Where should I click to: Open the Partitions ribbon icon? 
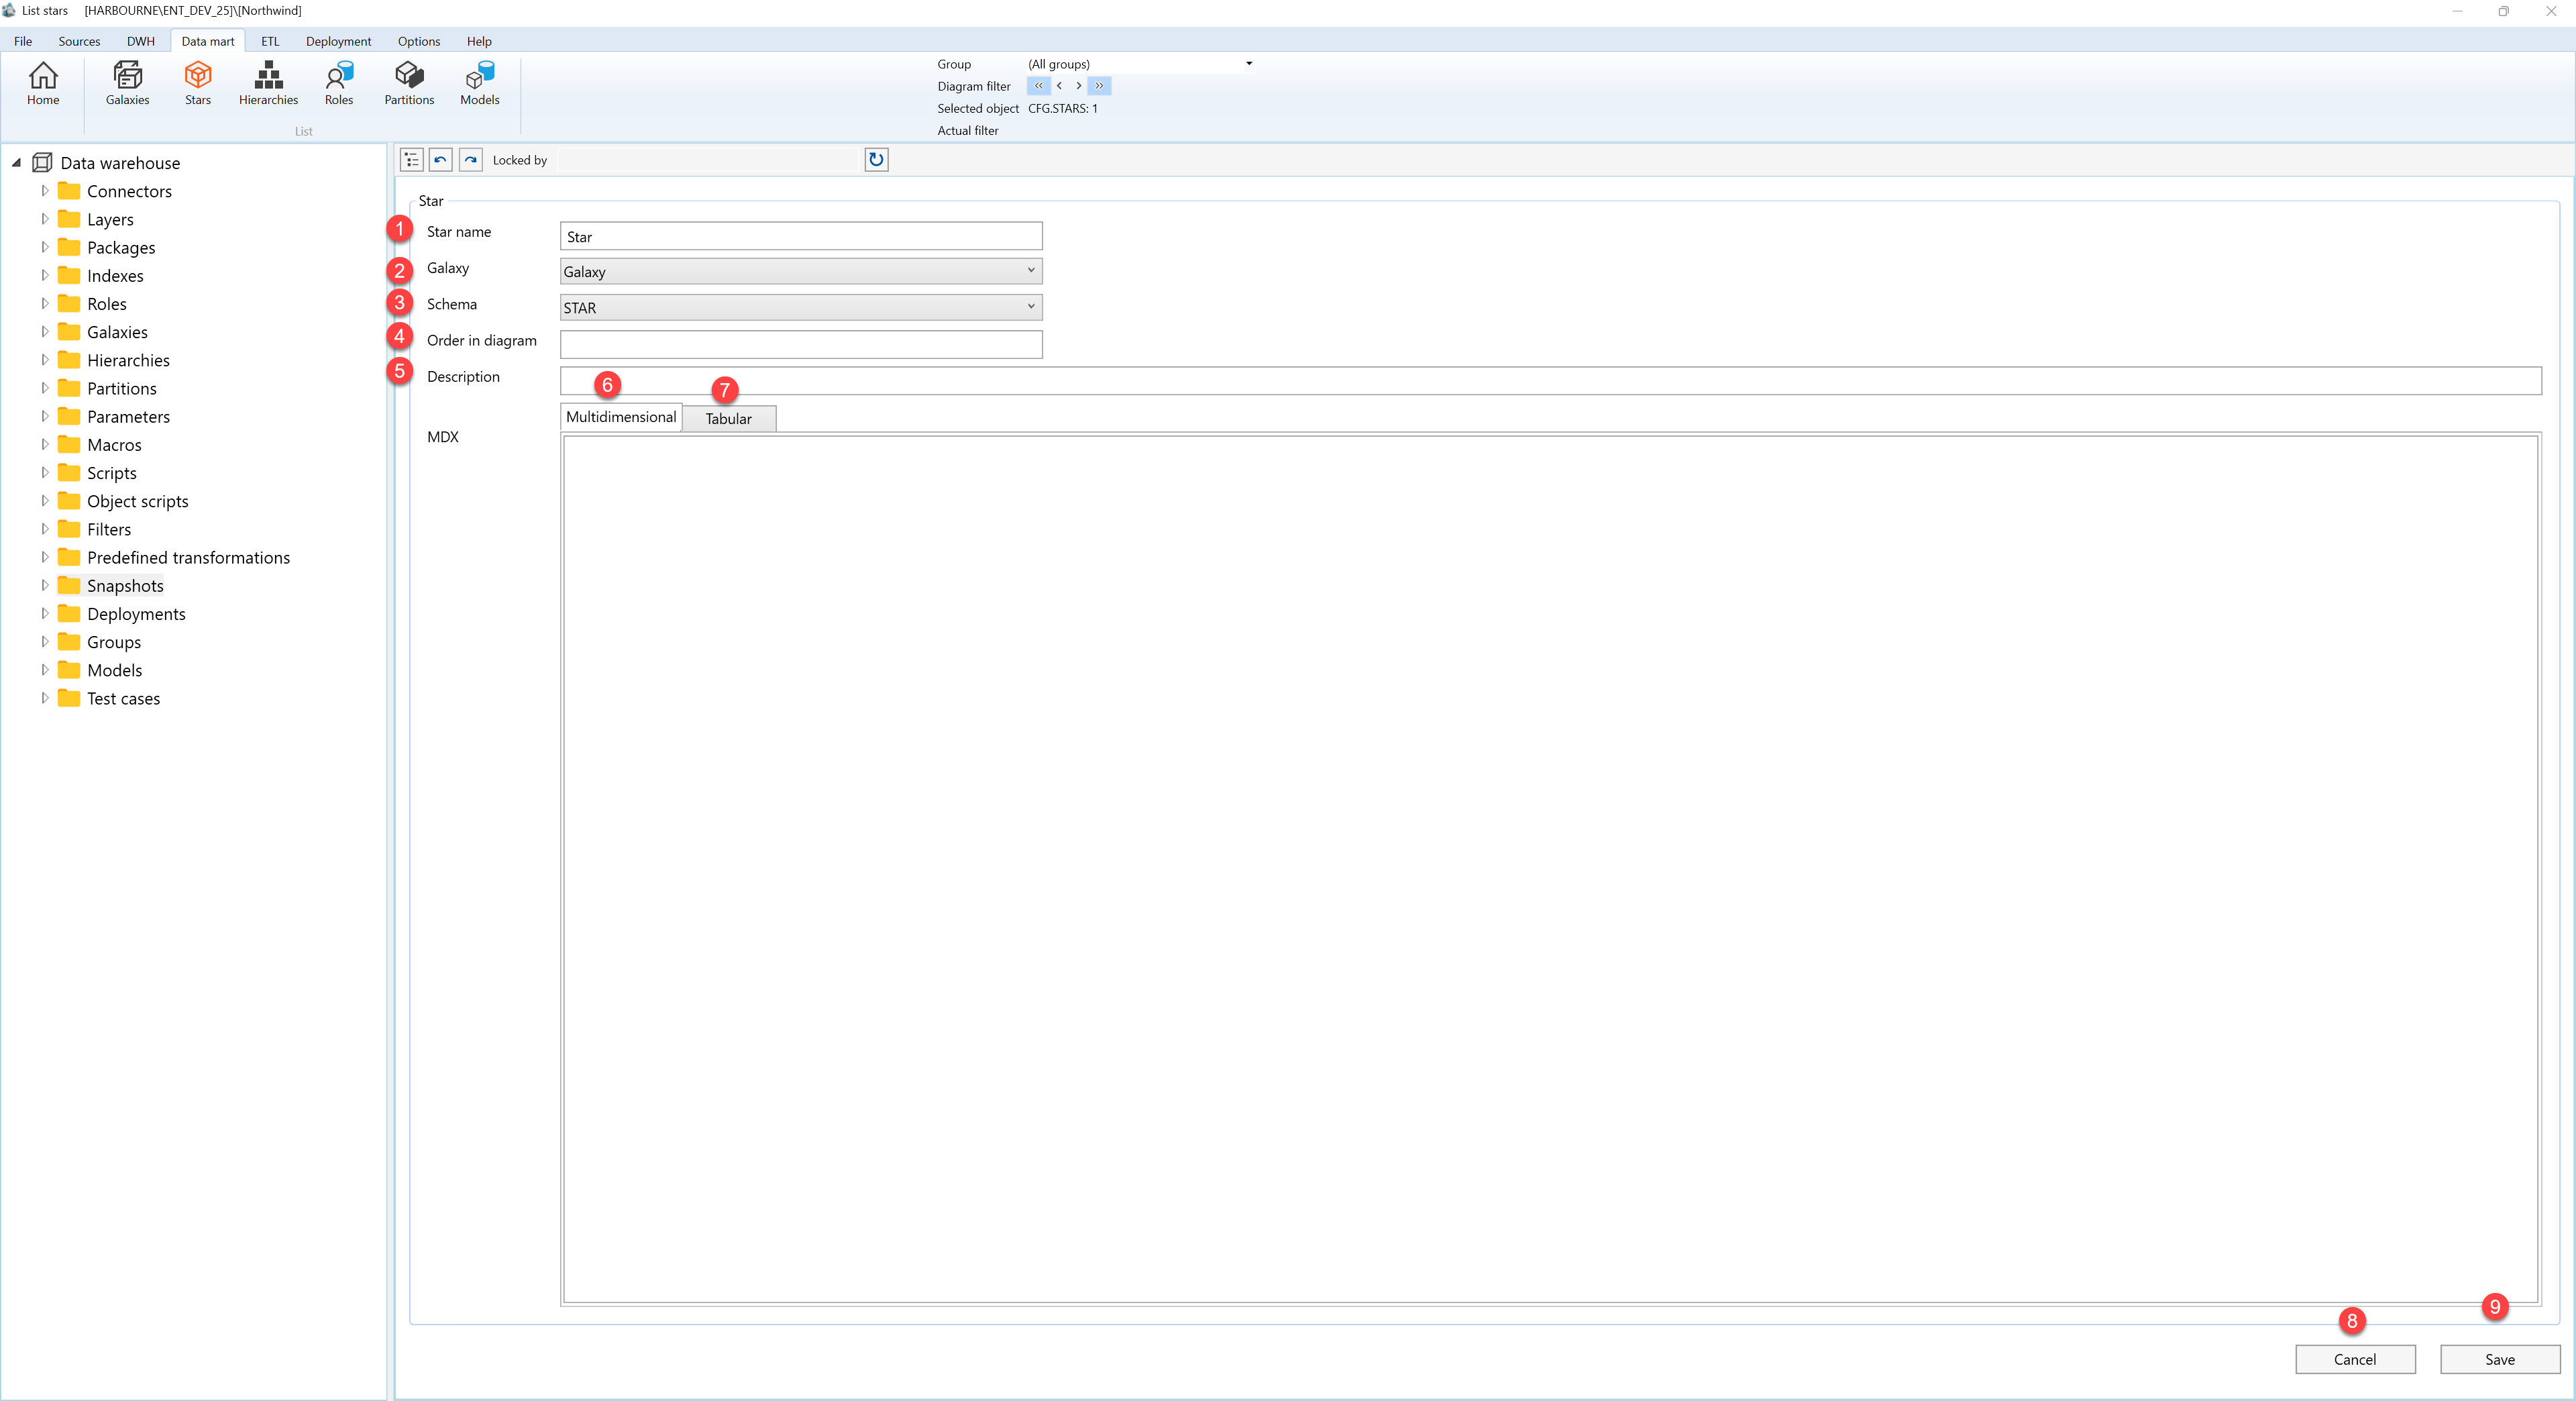[409, 84]
